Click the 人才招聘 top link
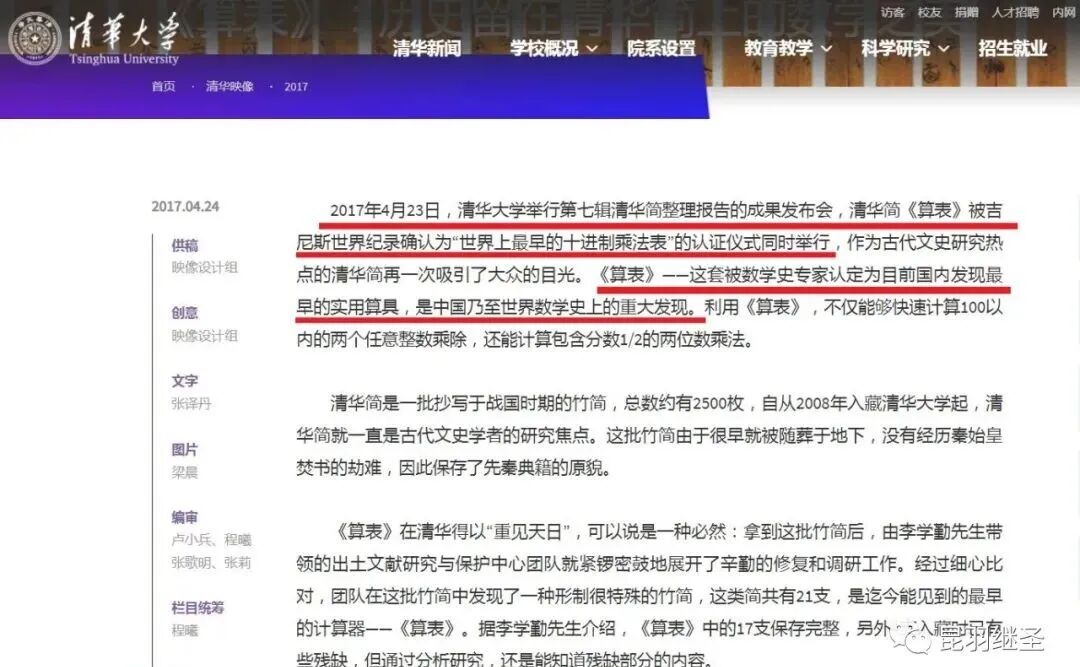The width and height of the screenshot is (1080, 667). pos(1015,12)
